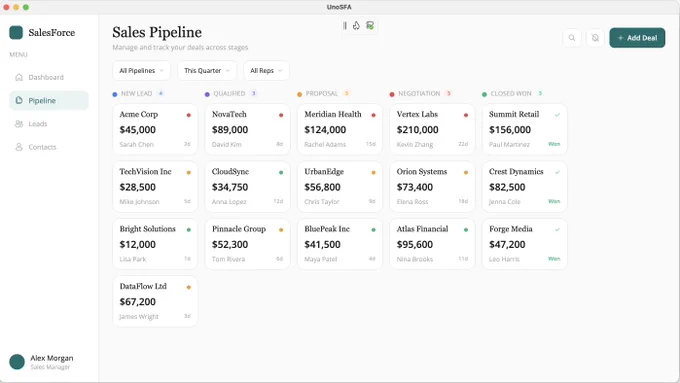Select Pipeline in the sidebar menu
This screenshot has height=383, width=680.
pyautogui.click(x=49, y=101)
